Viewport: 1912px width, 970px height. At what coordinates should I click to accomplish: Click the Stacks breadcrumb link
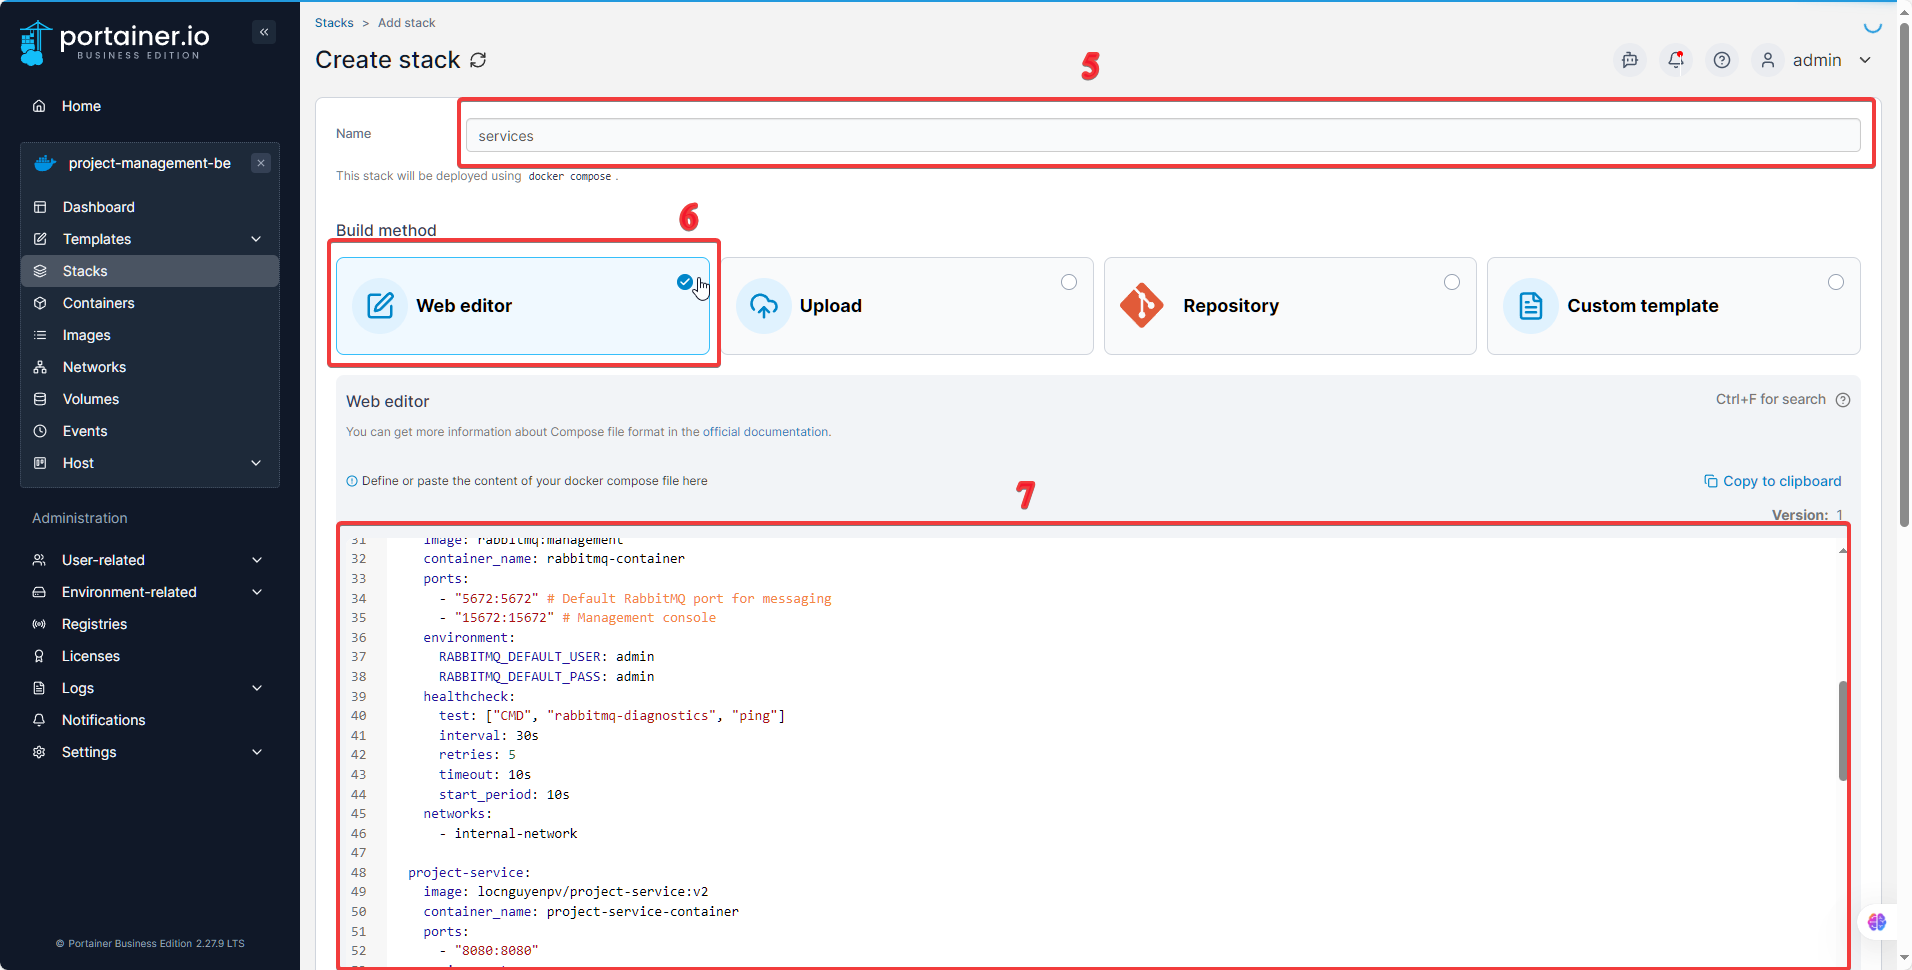(334, 23)
